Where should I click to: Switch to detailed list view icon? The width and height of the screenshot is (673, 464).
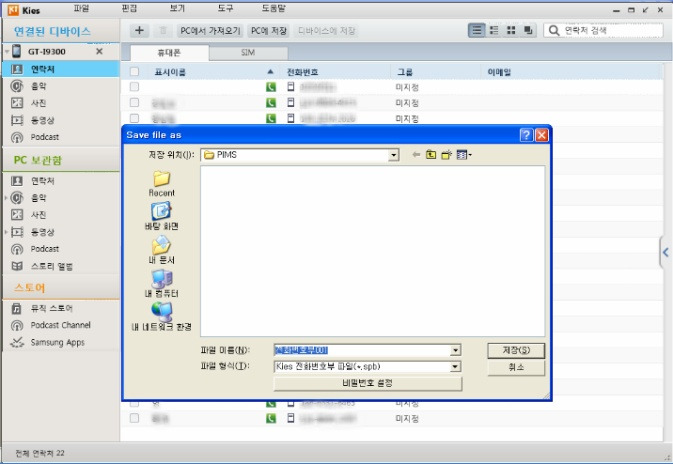coord(494,30)
